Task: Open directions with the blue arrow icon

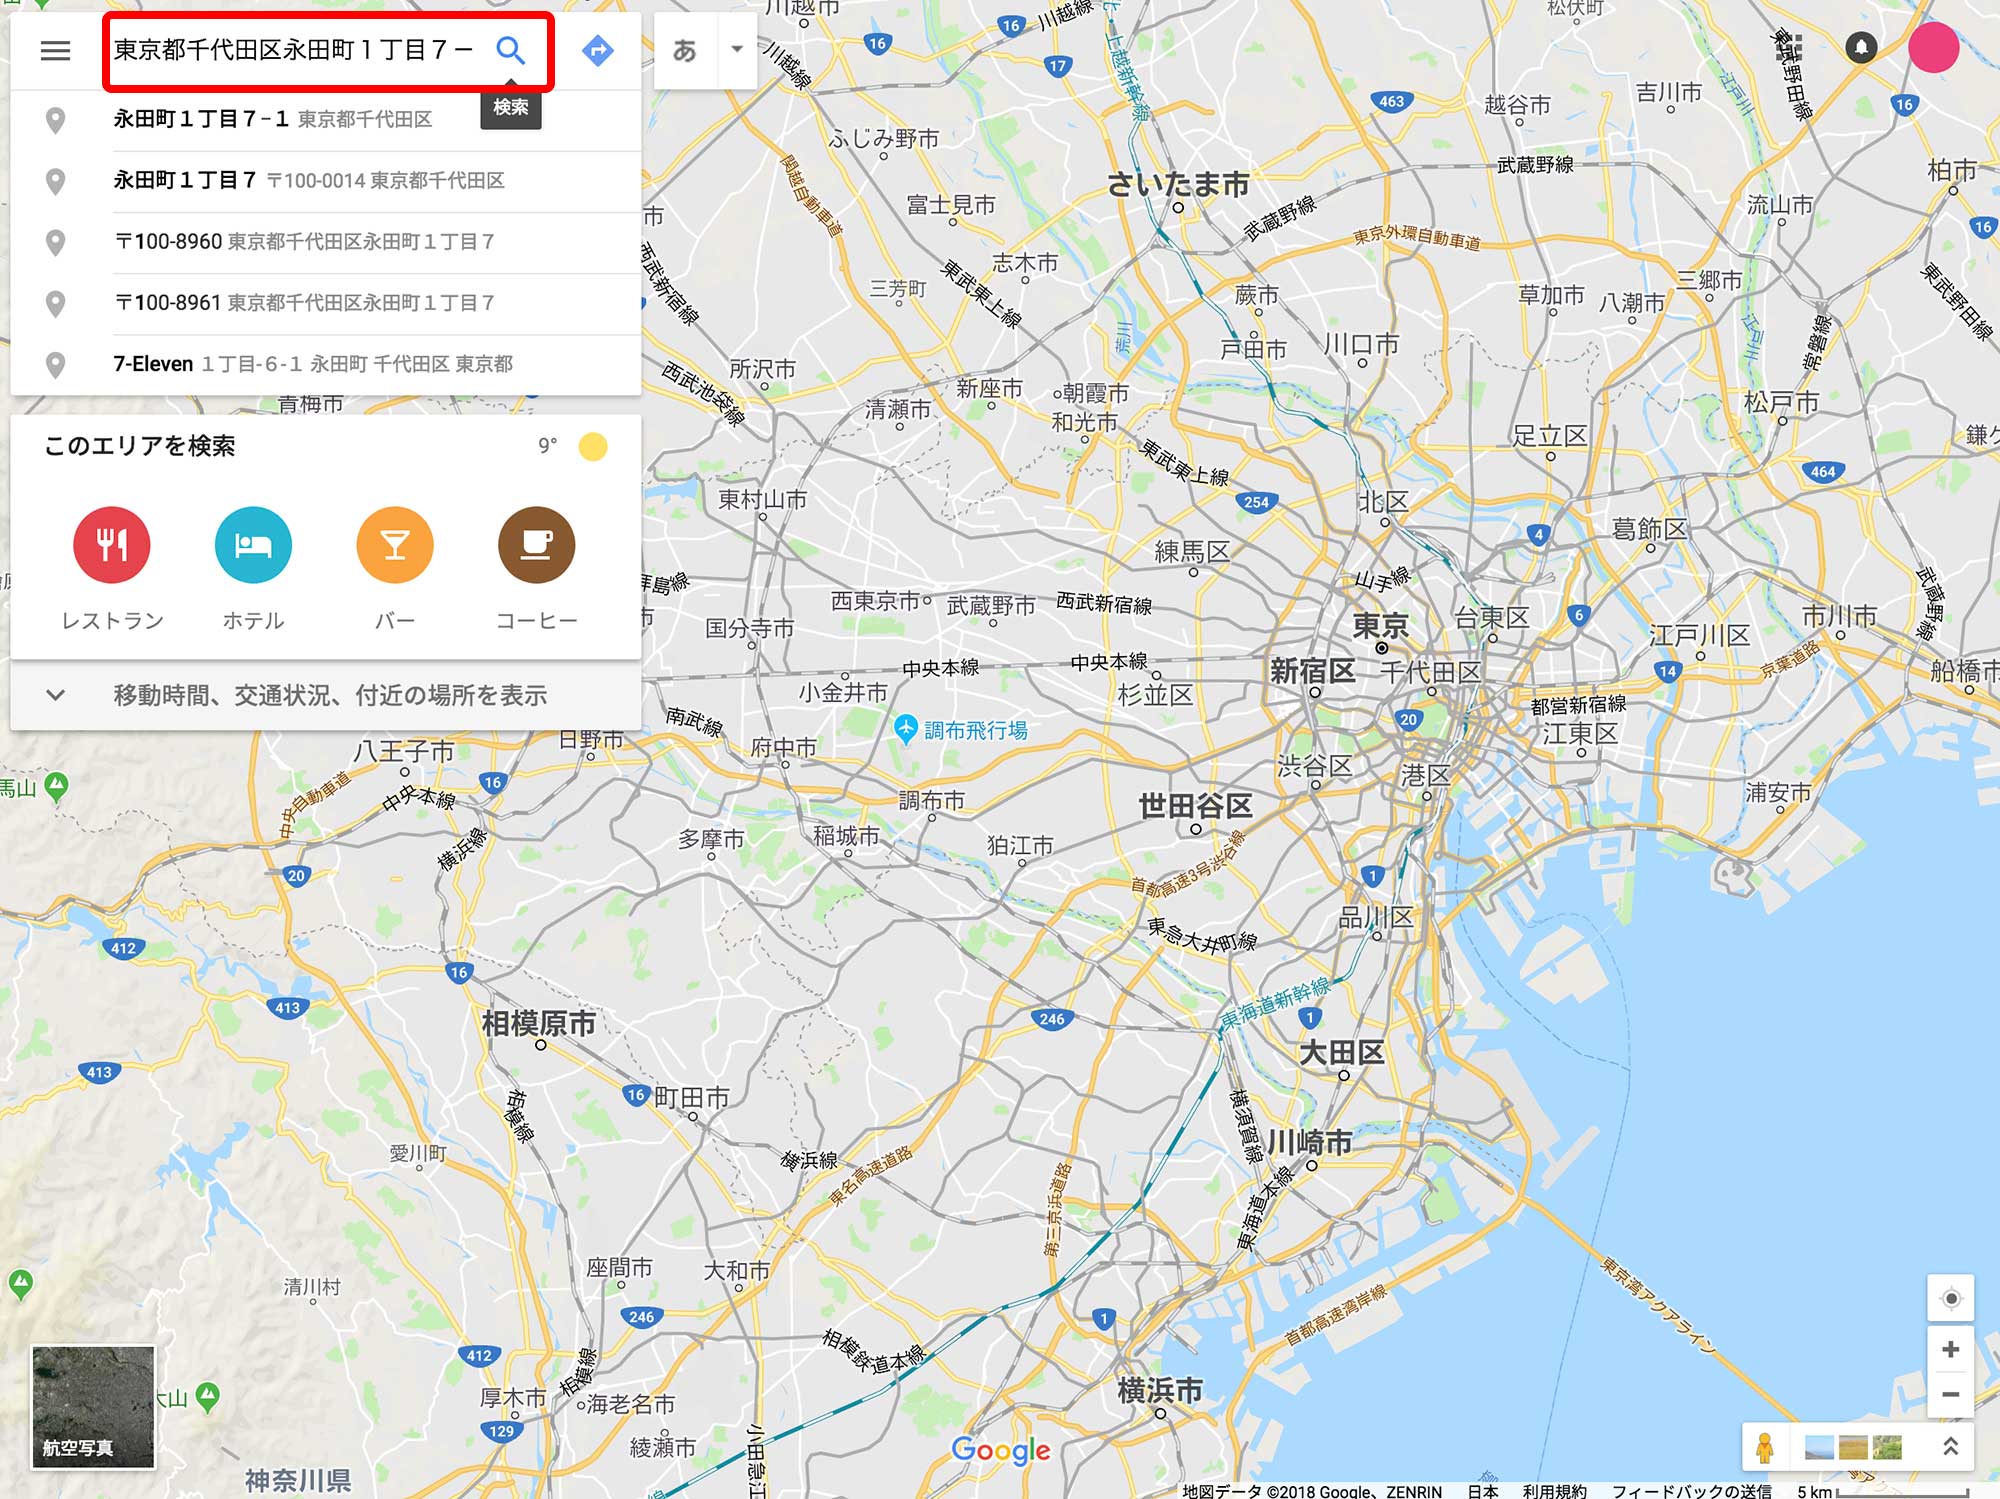Action: 598,50
